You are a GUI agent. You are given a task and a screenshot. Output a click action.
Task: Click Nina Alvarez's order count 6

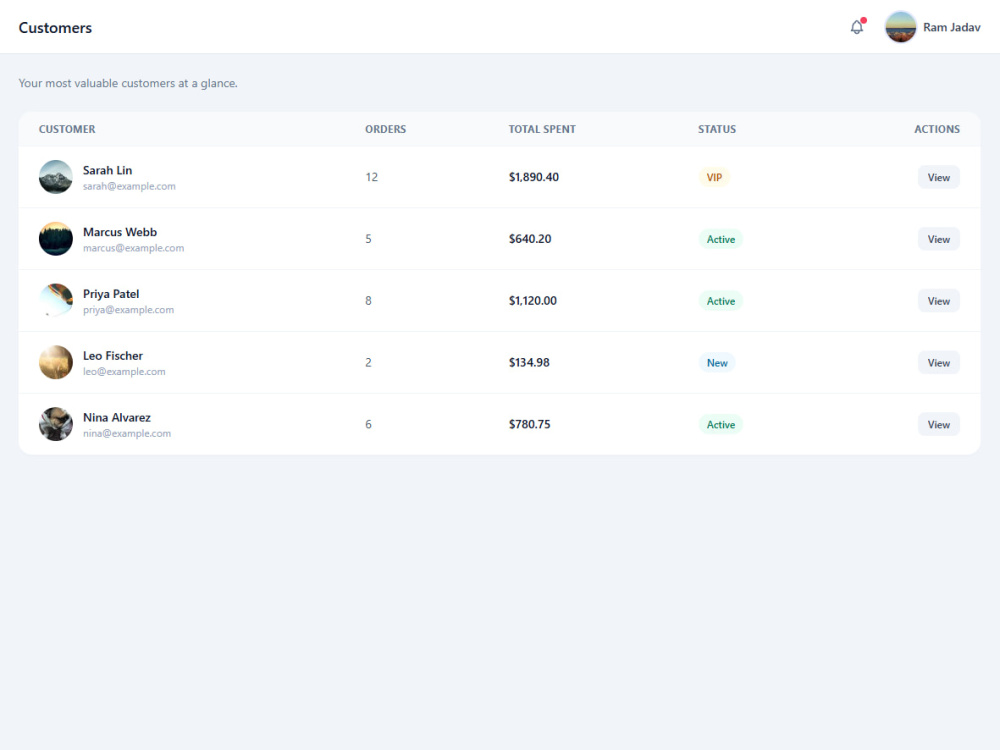(x=368, y=425)
